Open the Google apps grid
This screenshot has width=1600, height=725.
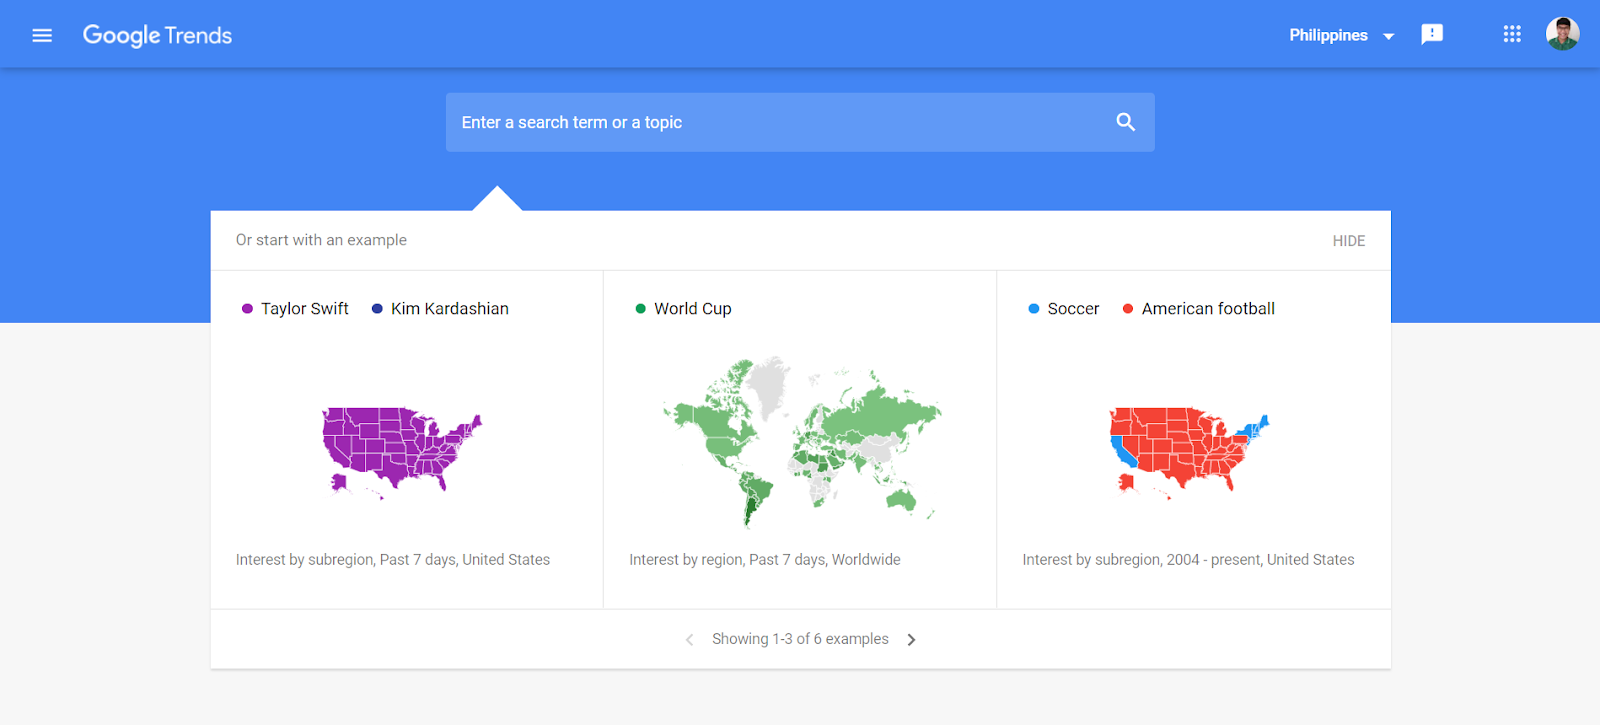[x=1512, y=35]
